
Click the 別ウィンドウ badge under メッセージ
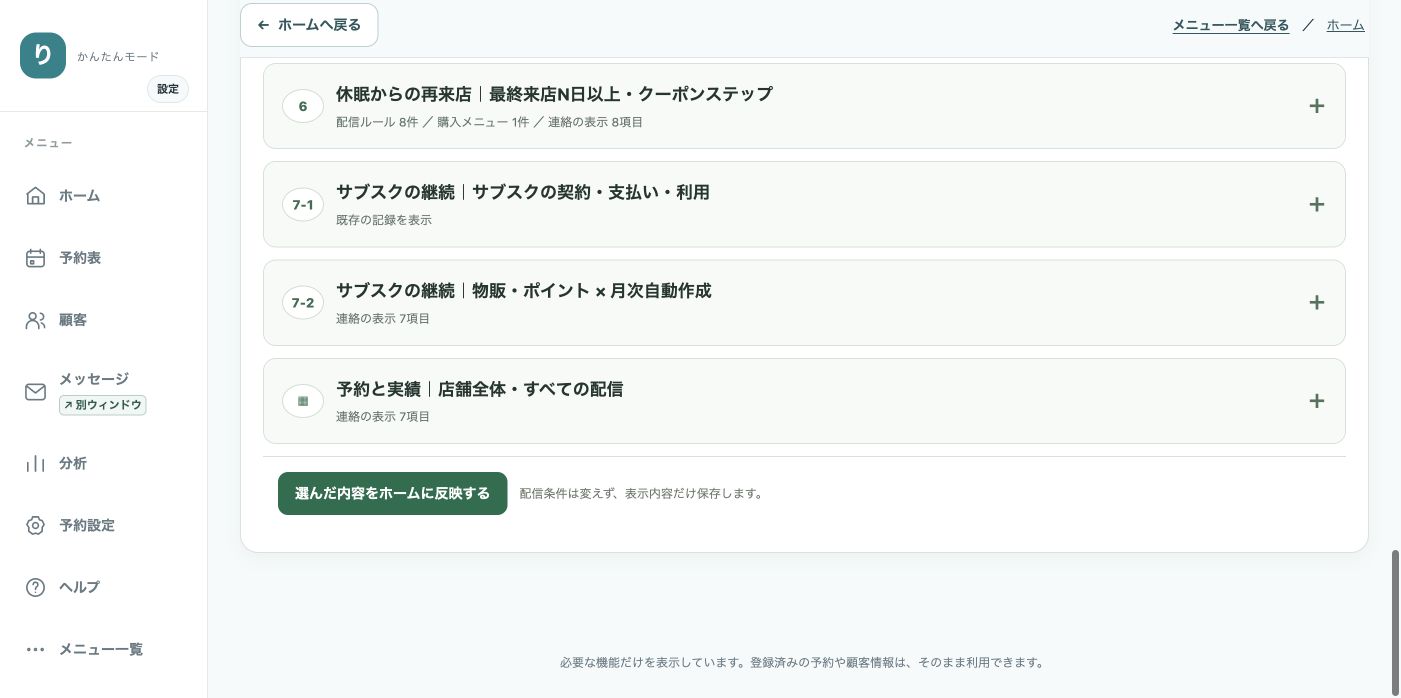tap(103, 405)
